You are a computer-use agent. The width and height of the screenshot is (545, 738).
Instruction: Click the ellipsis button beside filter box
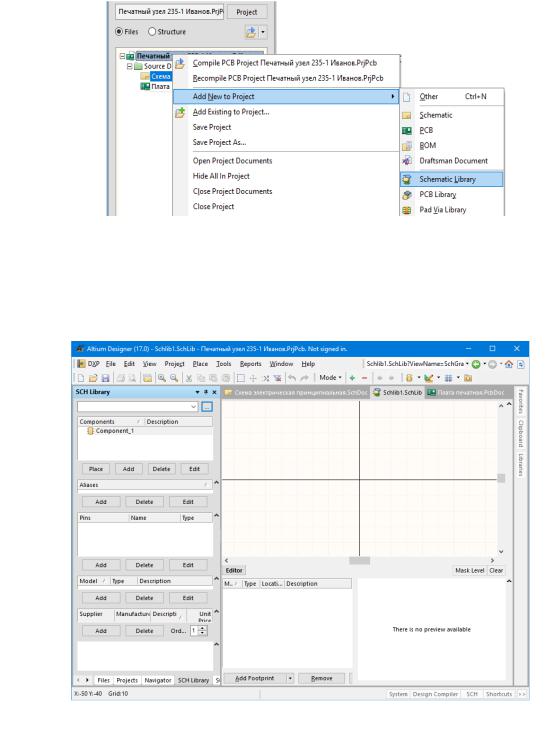click(207, 407)
